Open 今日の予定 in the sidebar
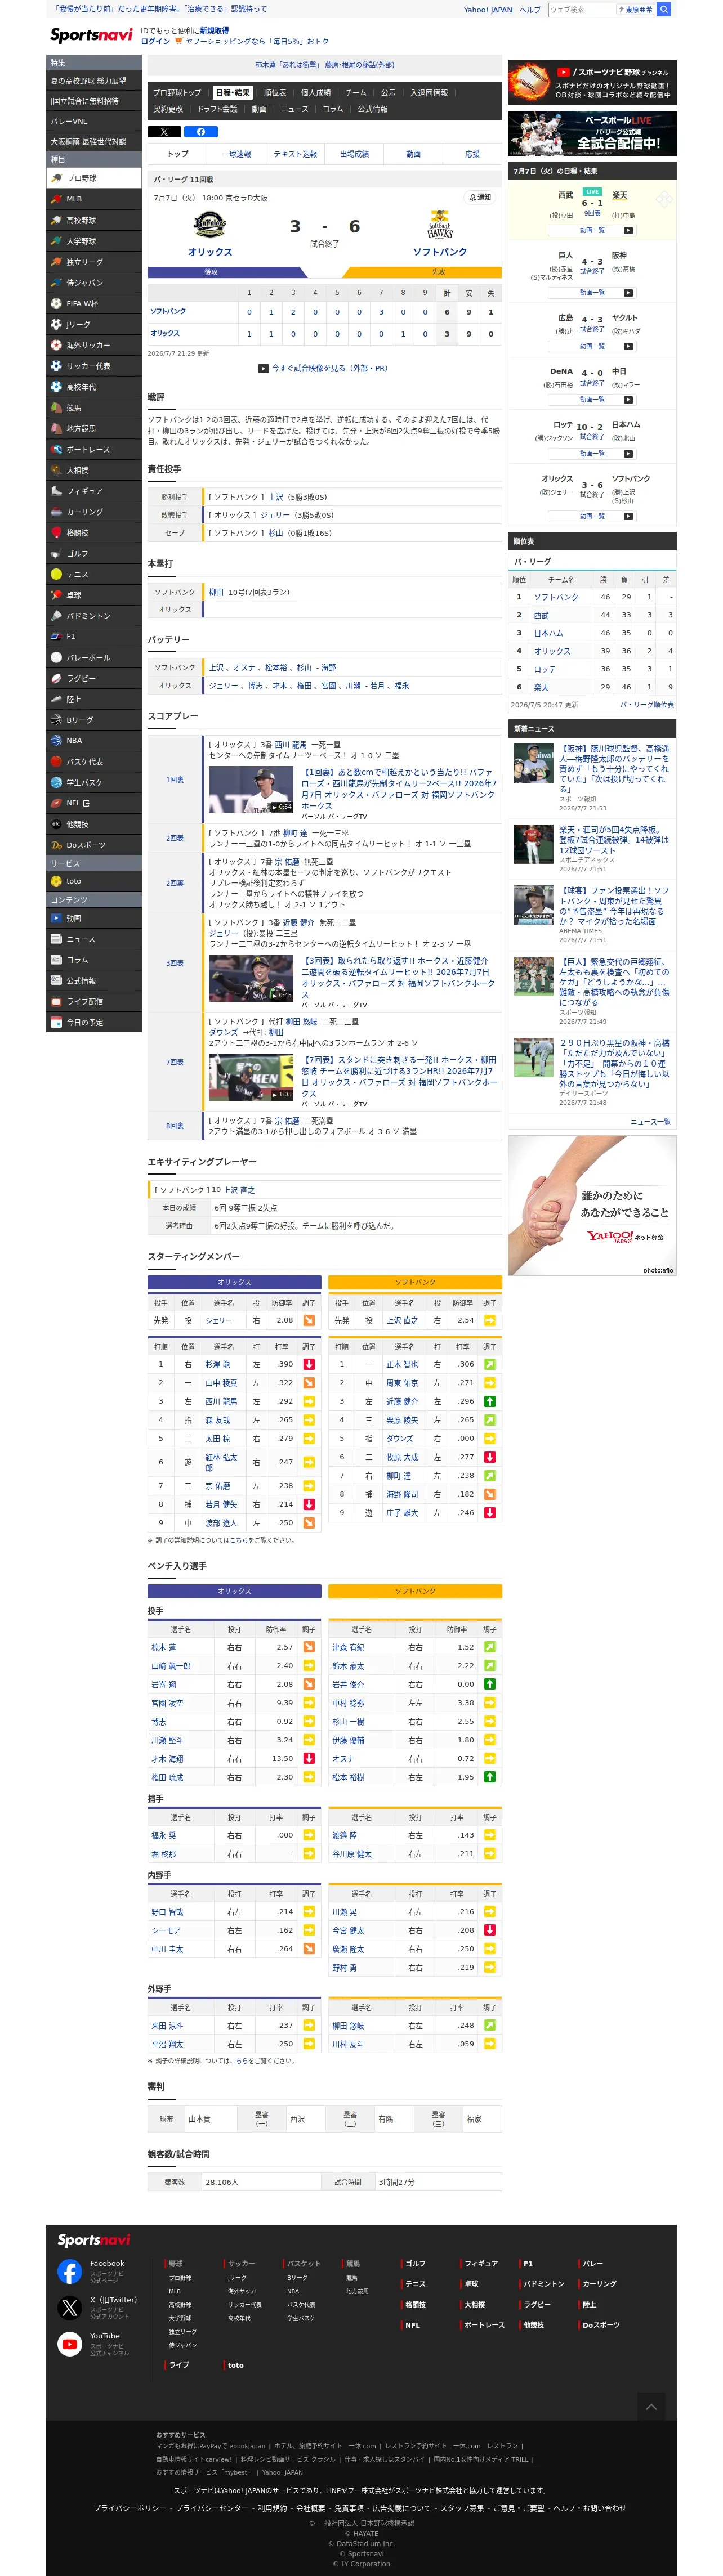 click(94, 1022)
